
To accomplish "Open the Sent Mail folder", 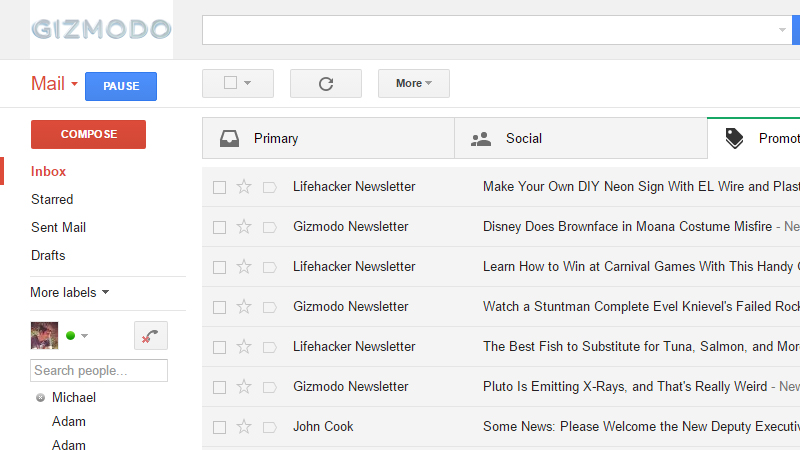I will [58, 228].
